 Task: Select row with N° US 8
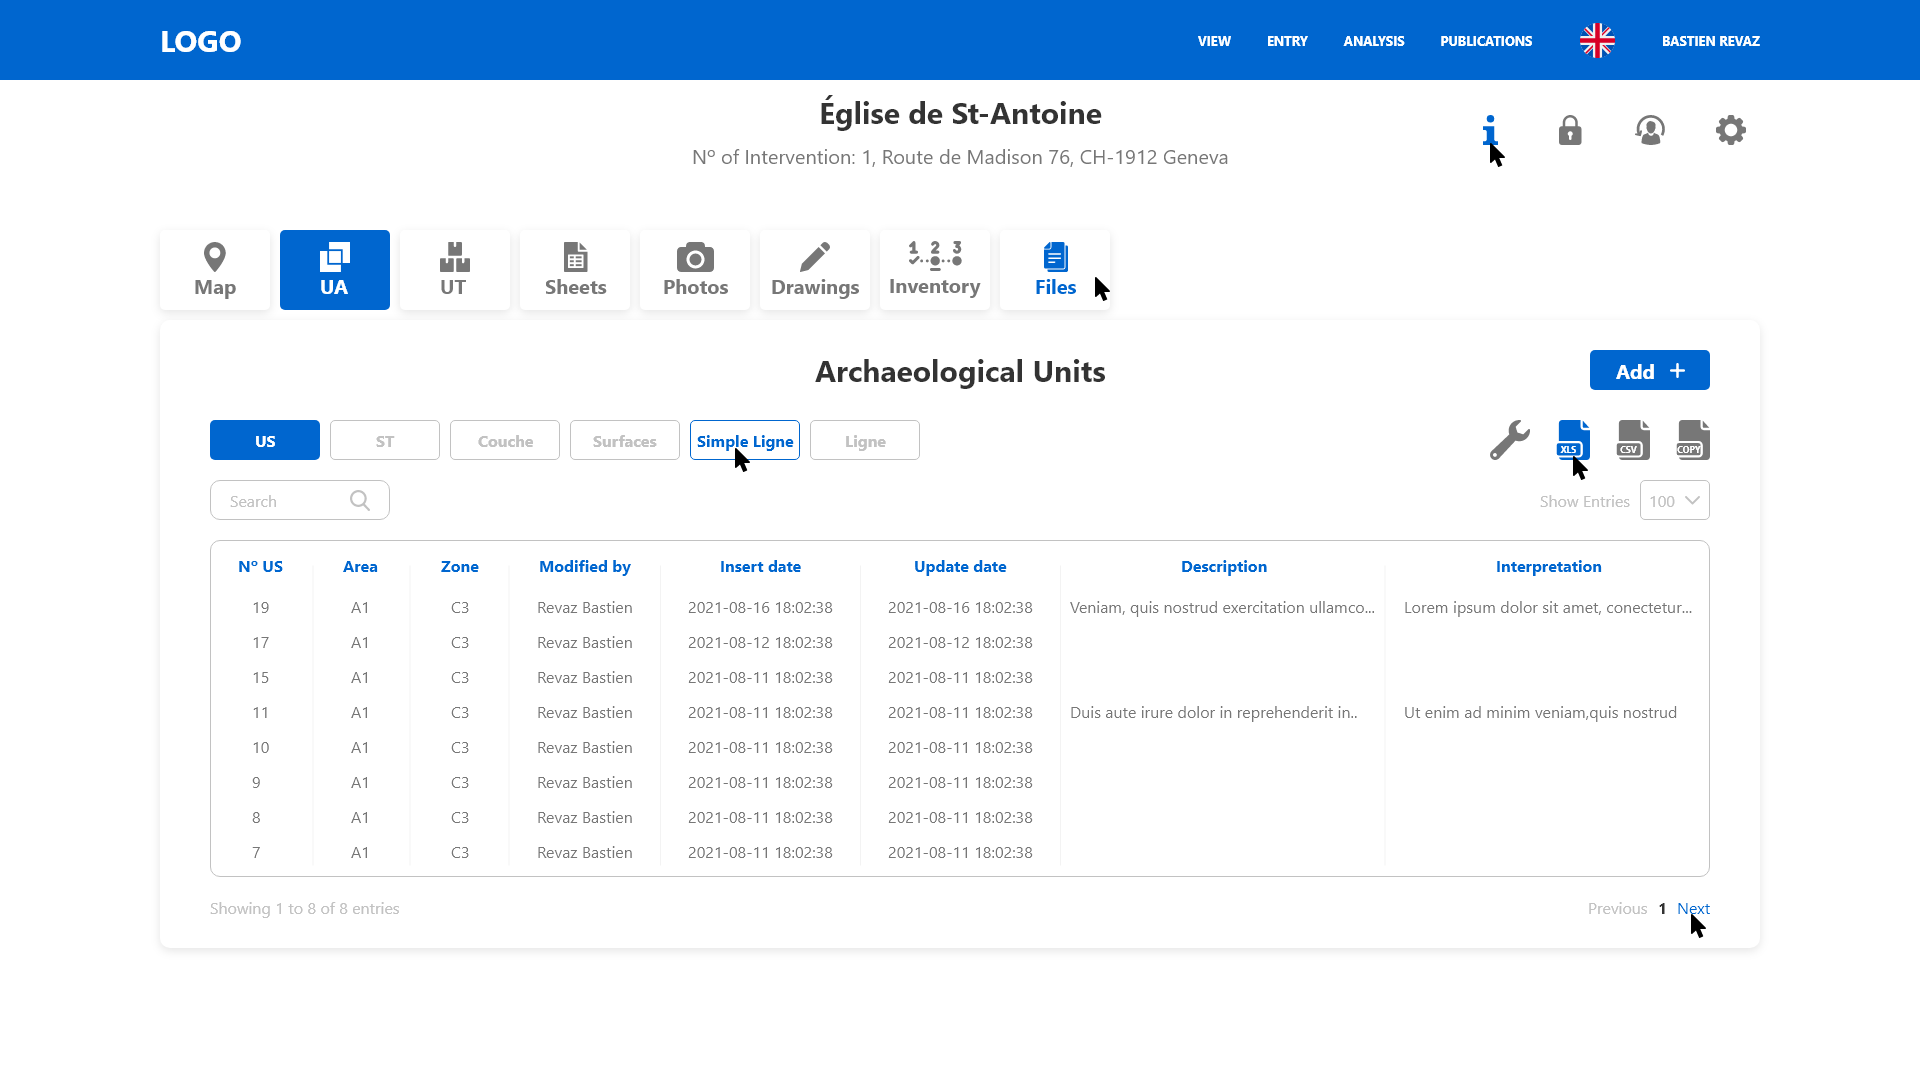coord(960,817)
